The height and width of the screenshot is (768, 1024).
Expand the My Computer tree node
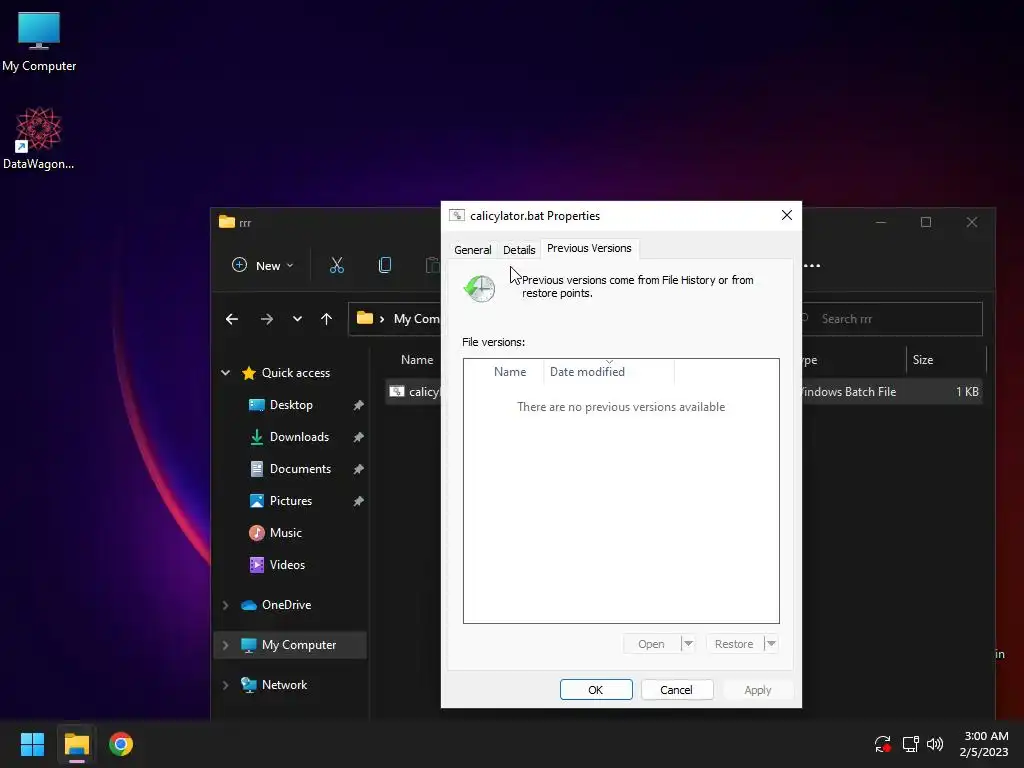click(x=225, y=645)
